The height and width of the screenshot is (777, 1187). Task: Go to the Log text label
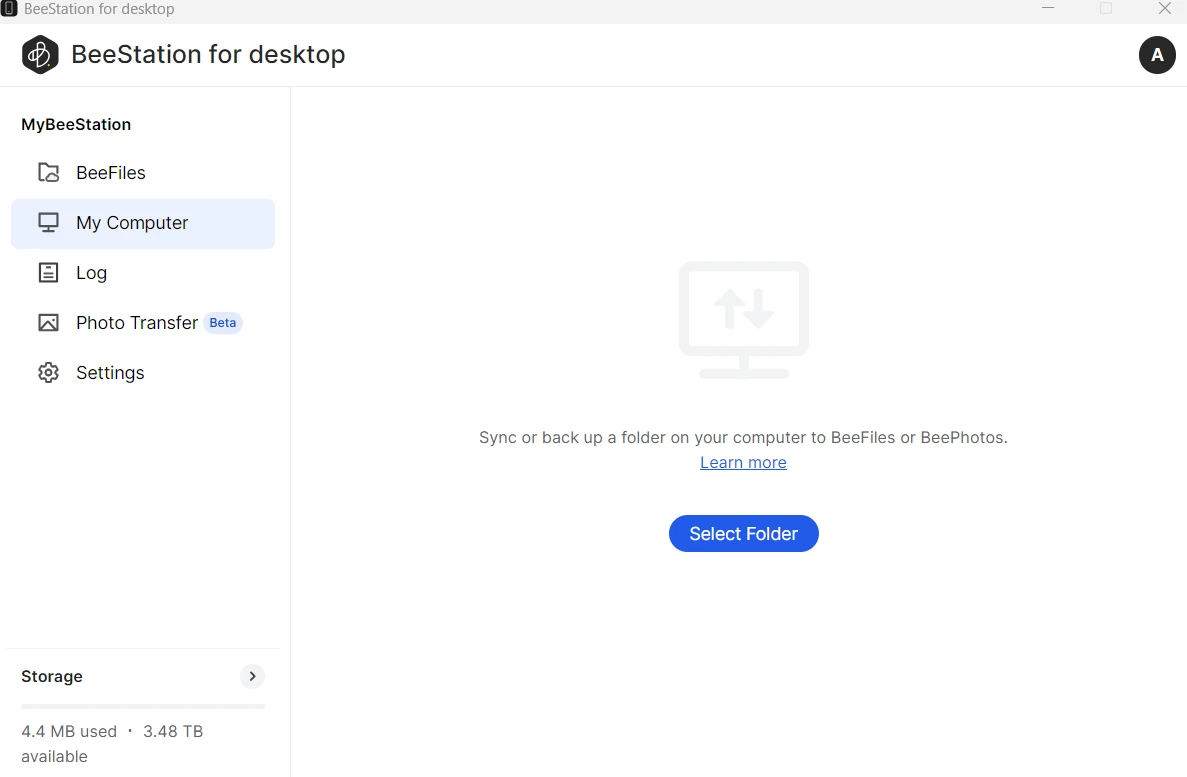[91, 273]
